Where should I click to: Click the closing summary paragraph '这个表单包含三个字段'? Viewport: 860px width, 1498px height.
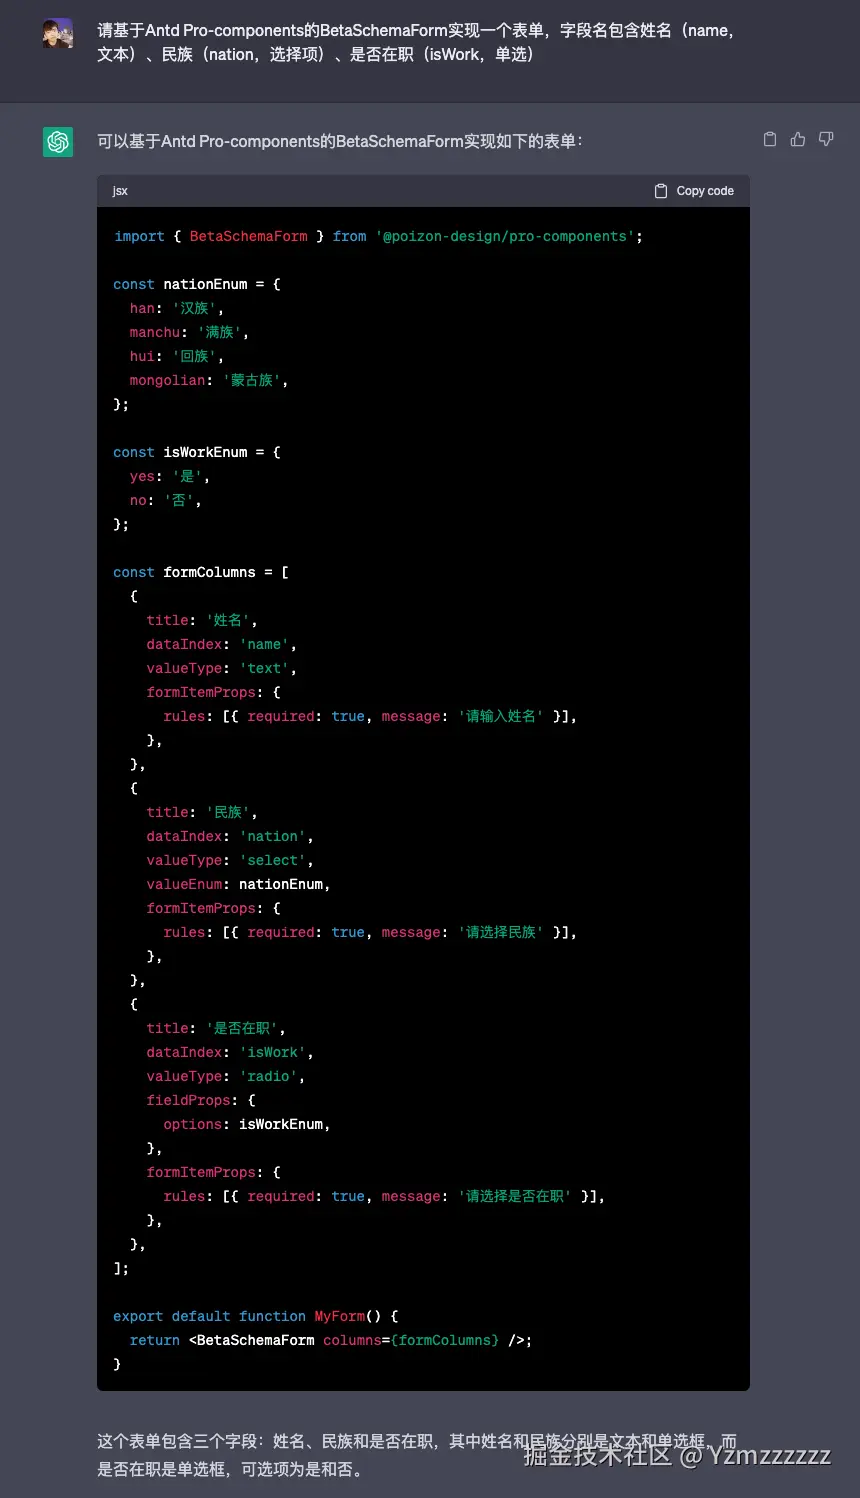pyautogui.click(x=417, y=1455)
